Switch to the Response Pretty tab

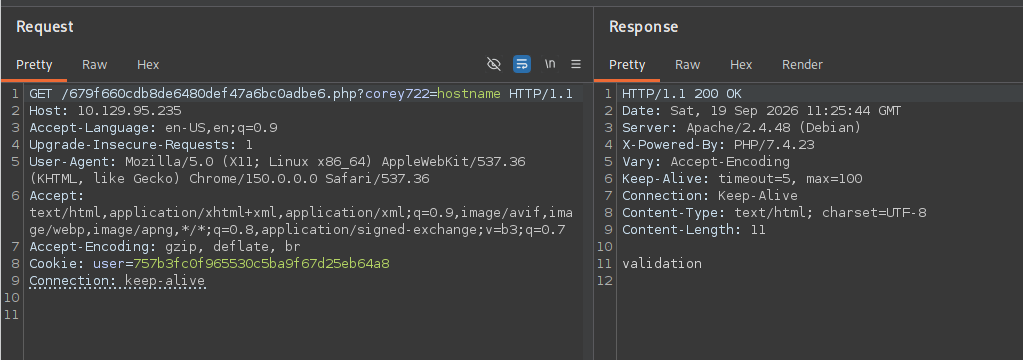pyautogui.click(x=627, y=65)
